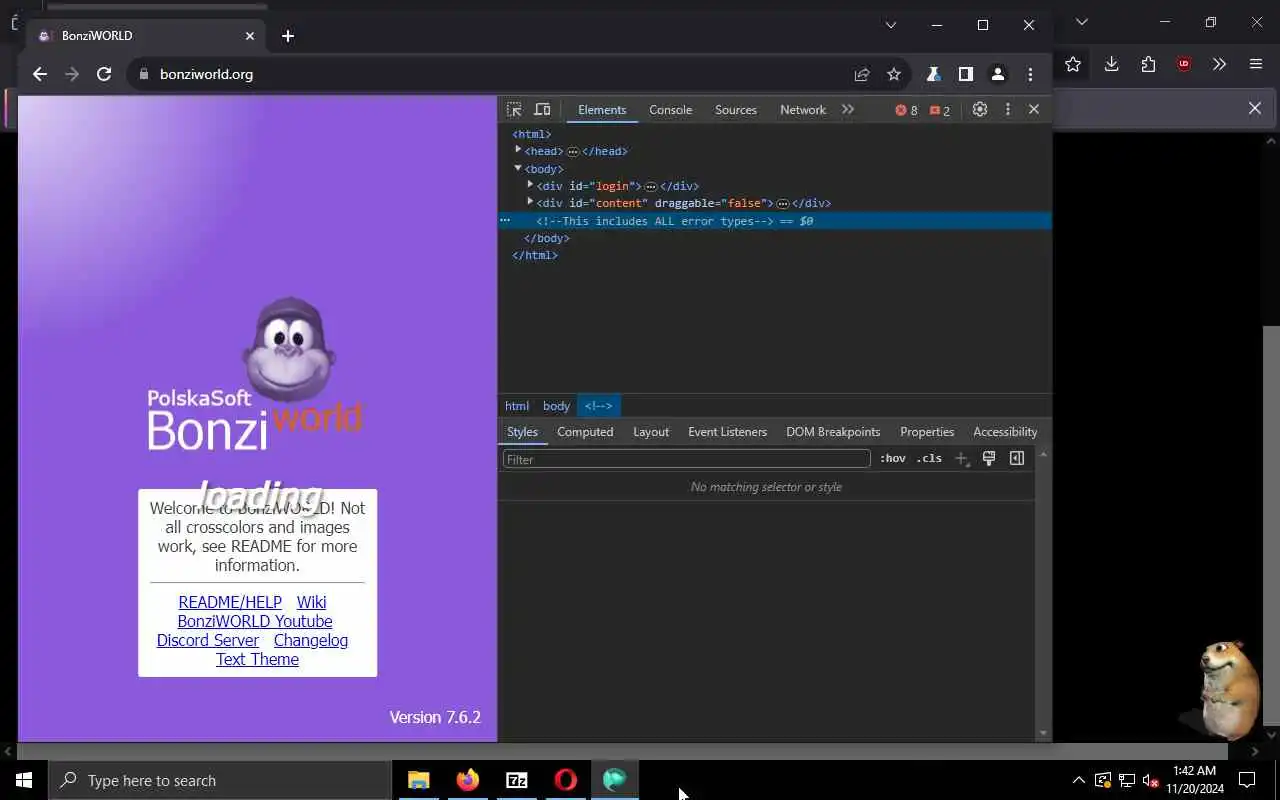The width and height of the screenshot is (1280, 800).
Task: Open the Event Listeners tab
Action: 727,432
